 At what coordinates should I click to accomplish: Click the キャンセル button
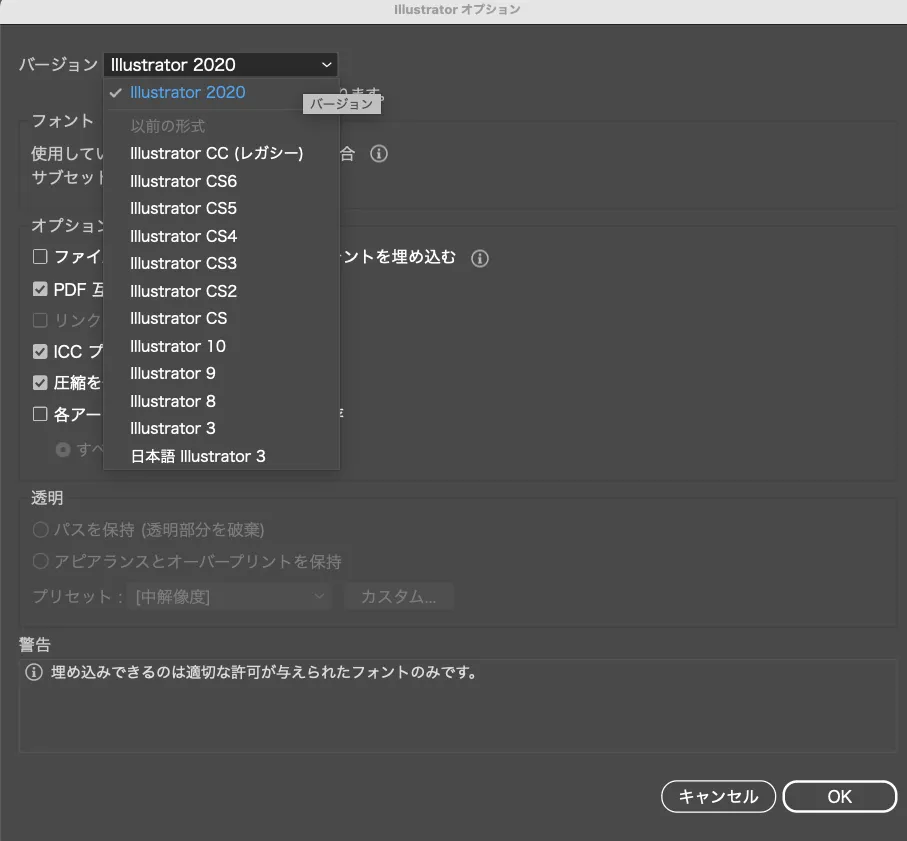click(x=718, y=796)
